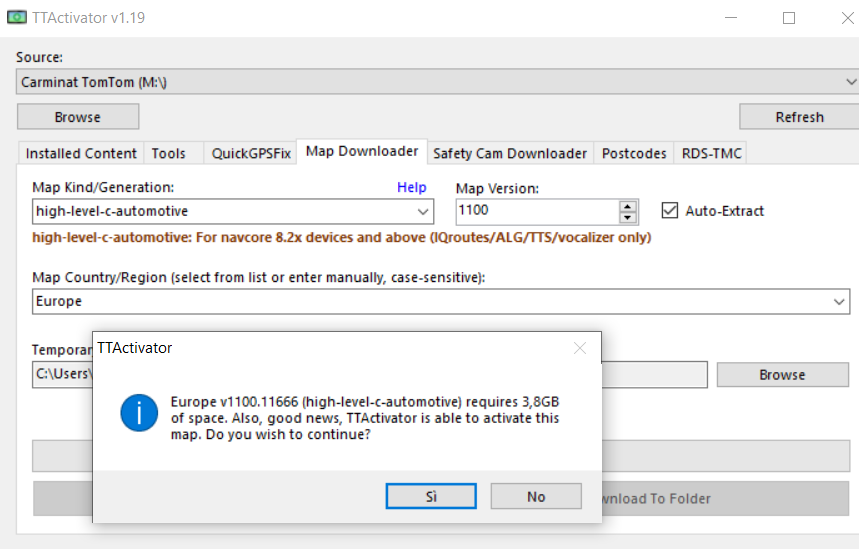Image resolution: width=859 pixels, height=549 pixels.
Task: Open the Postcodes tab
Action: [634, 153]
